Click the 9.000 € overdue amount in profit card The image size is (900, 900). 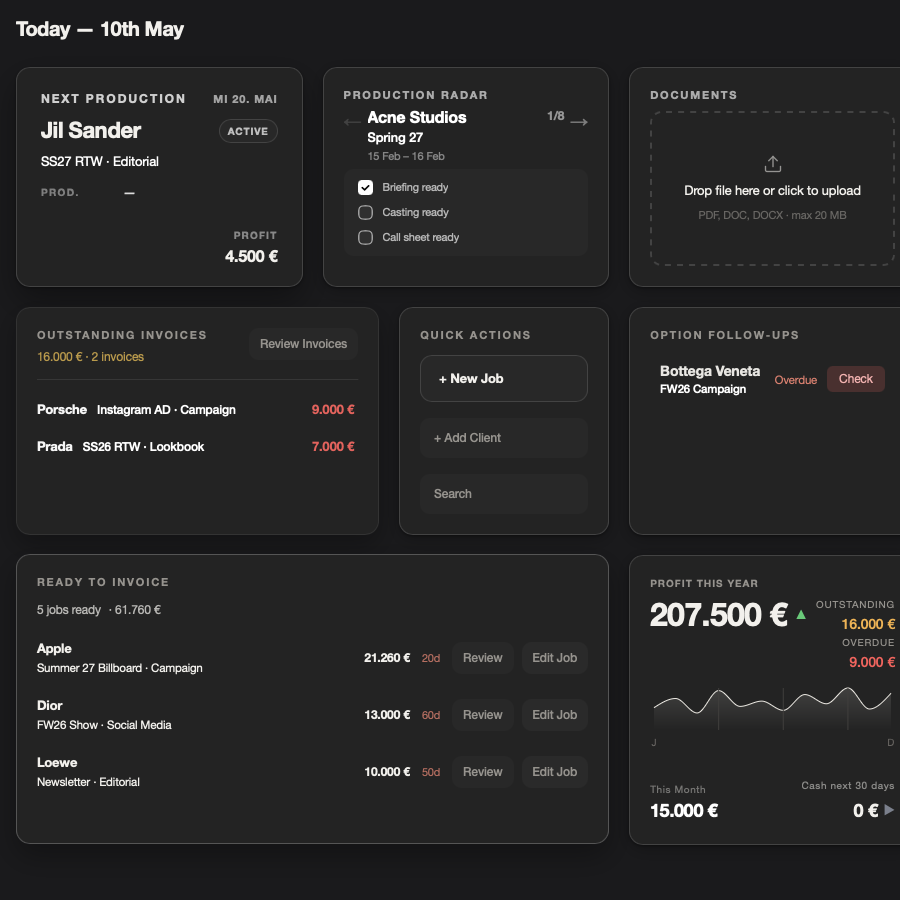pyautogui.click(x=872, y=662)
